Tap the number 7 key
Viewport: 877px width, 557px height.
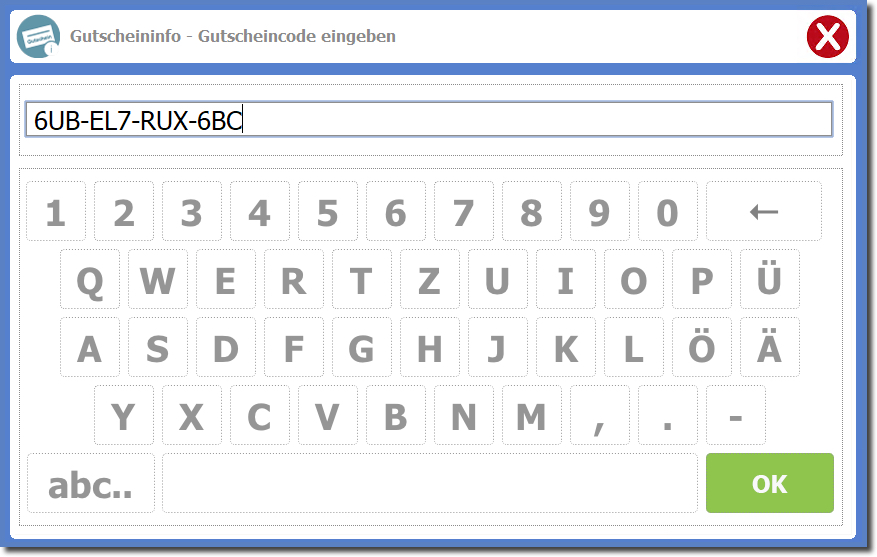click(464, 211)
